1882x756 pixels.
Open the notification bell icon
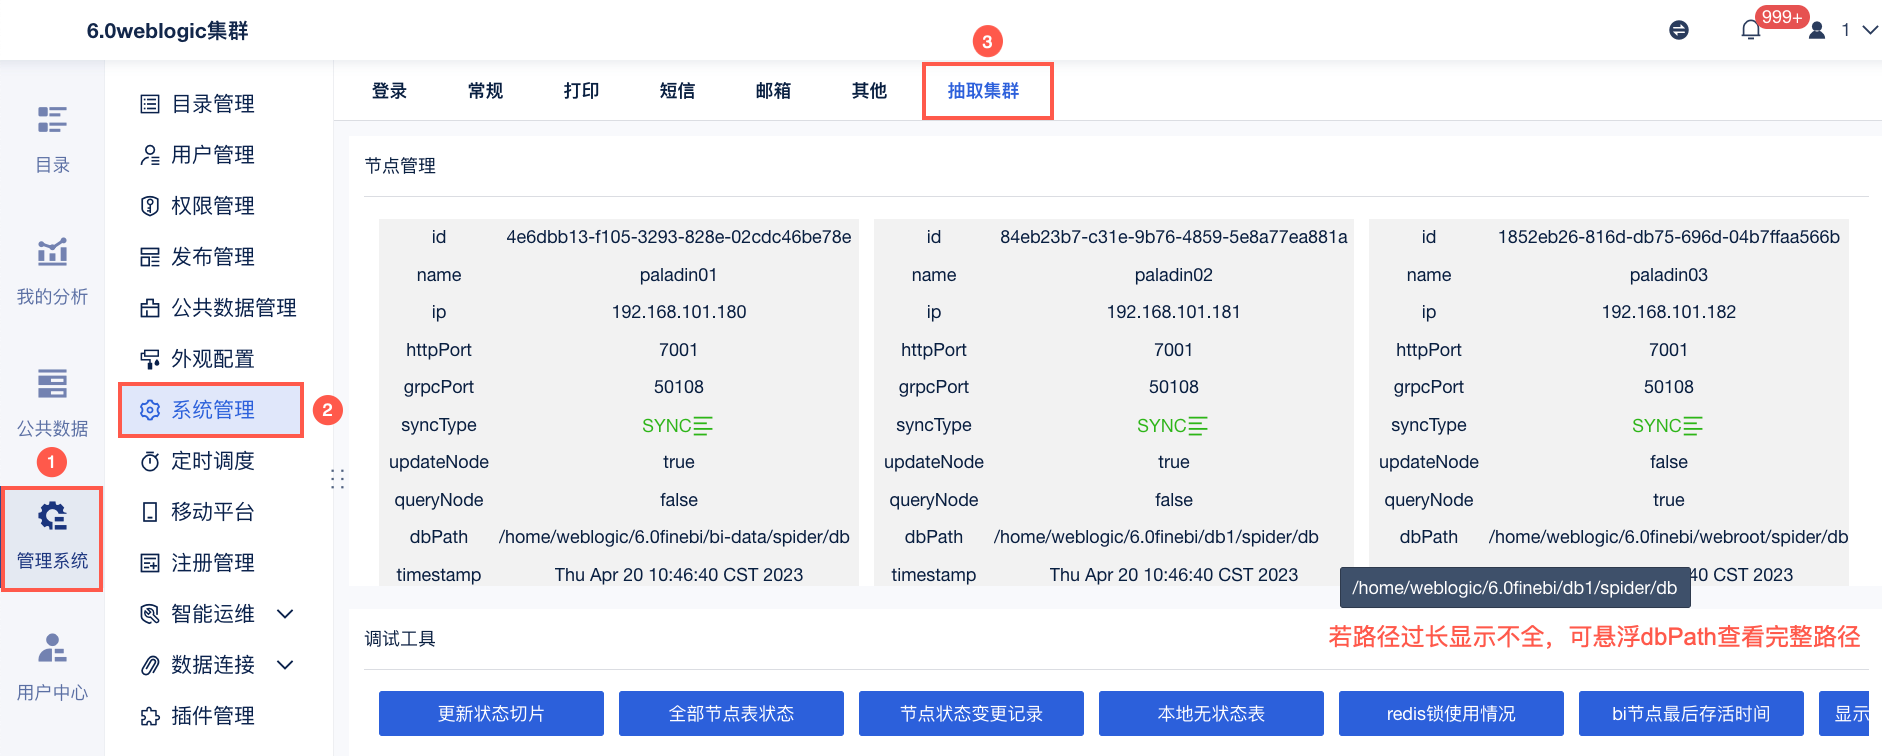tap(1750, 30)
